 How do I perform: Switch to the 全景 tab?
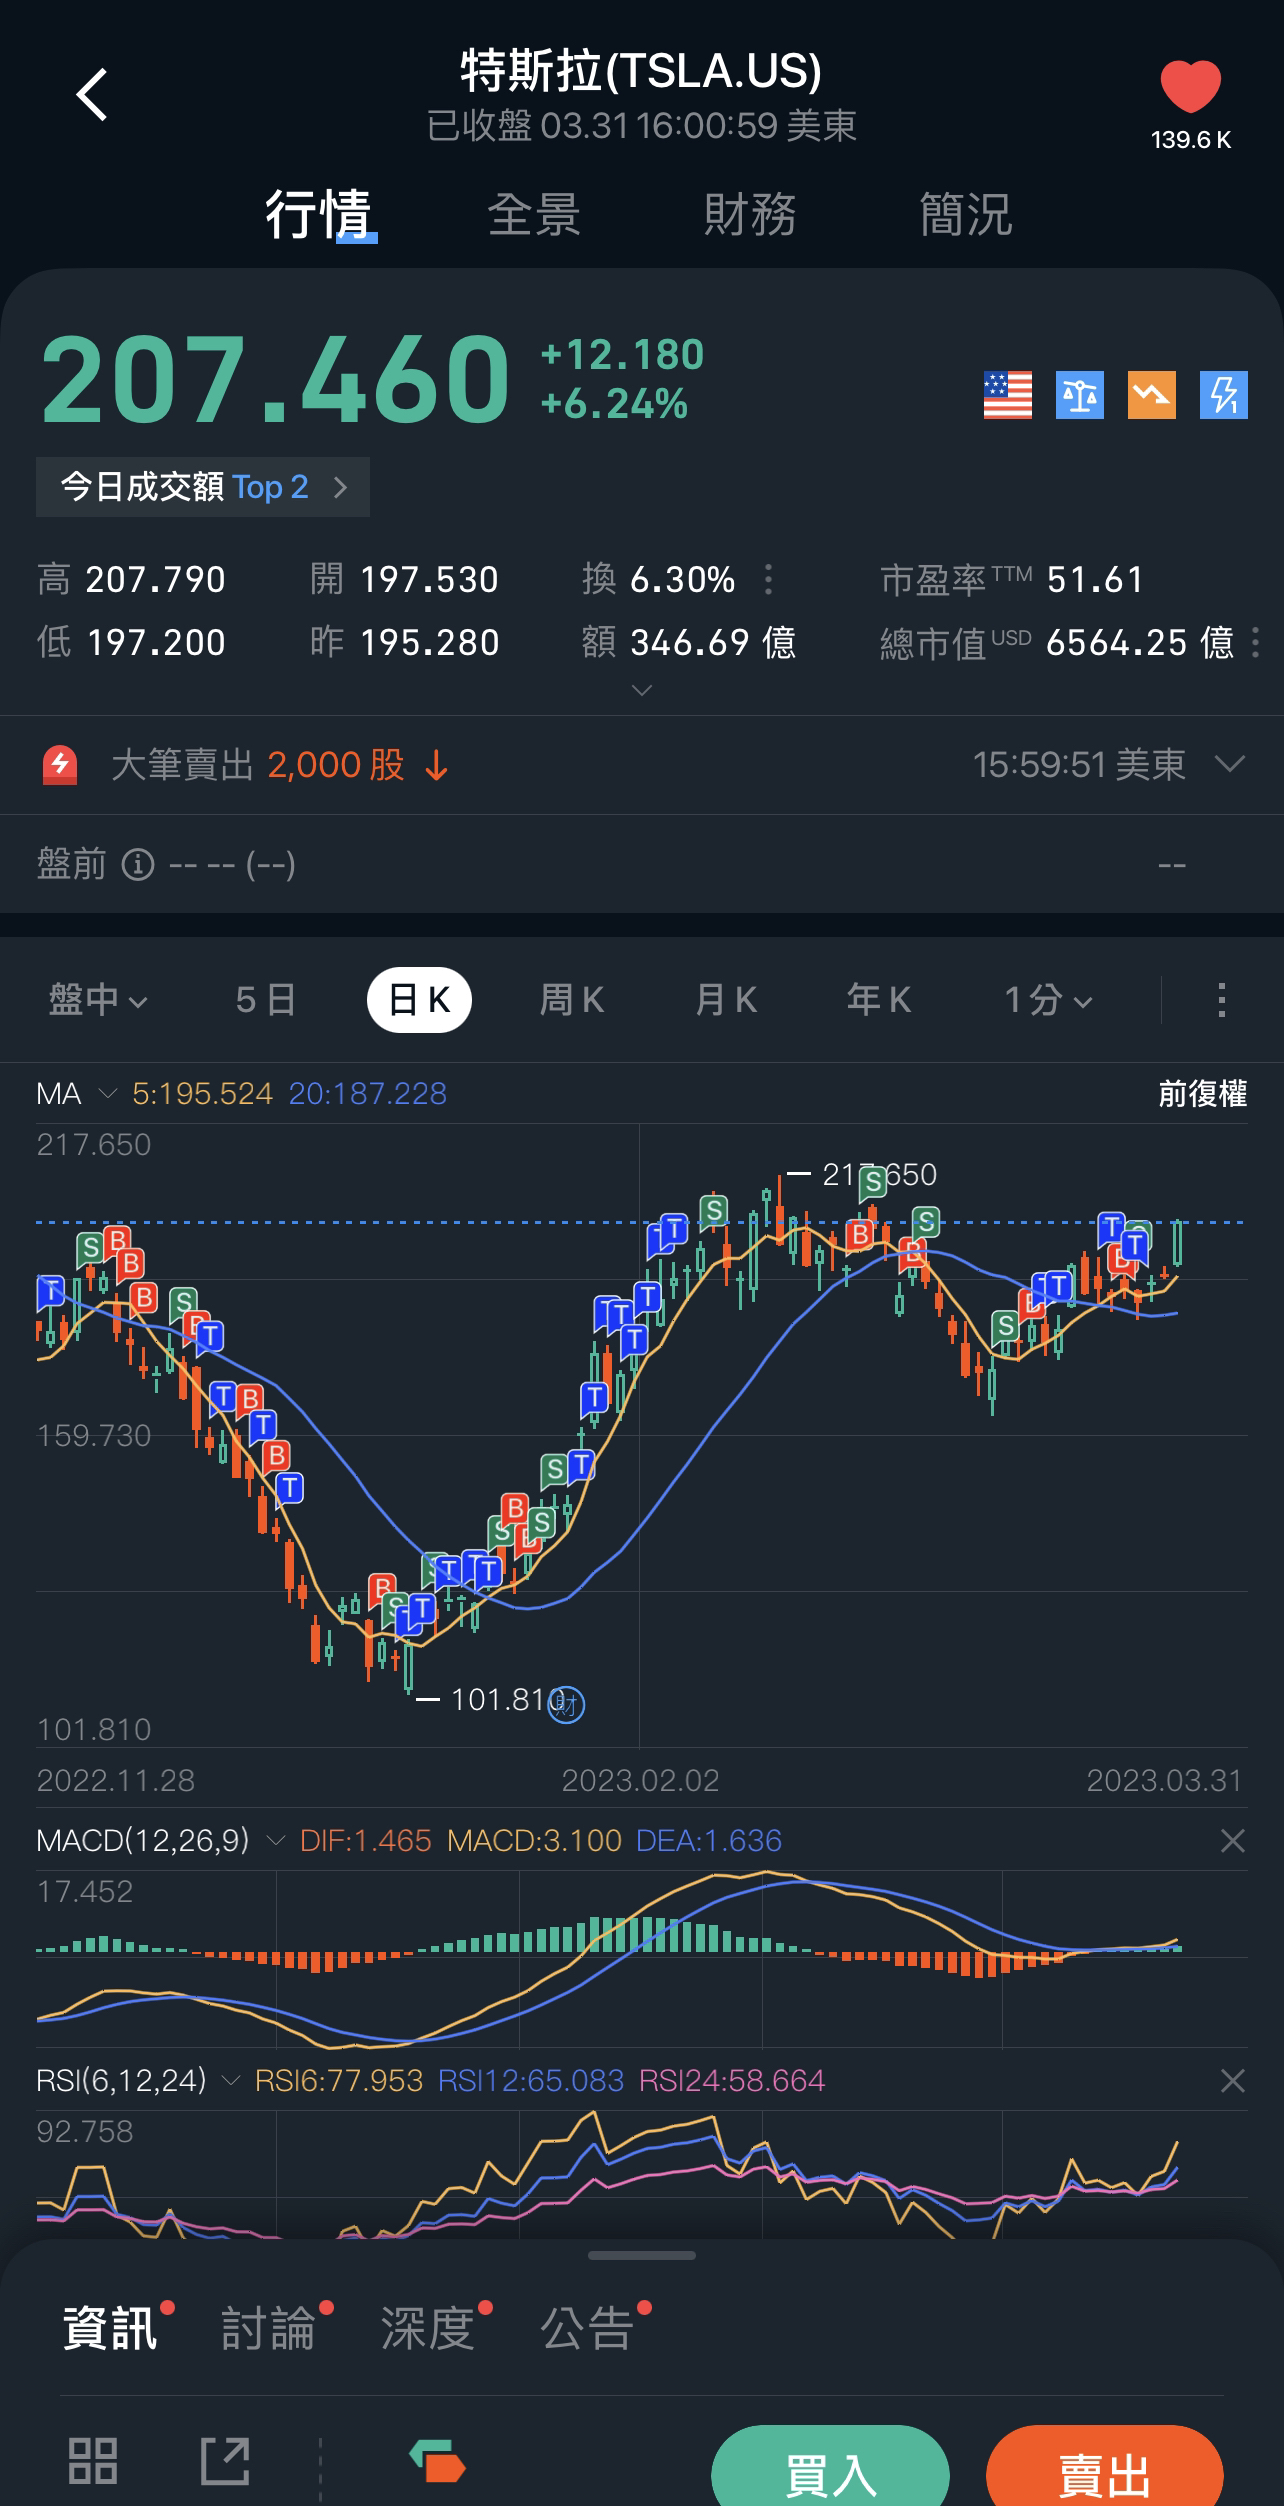[x=534, y=214]
